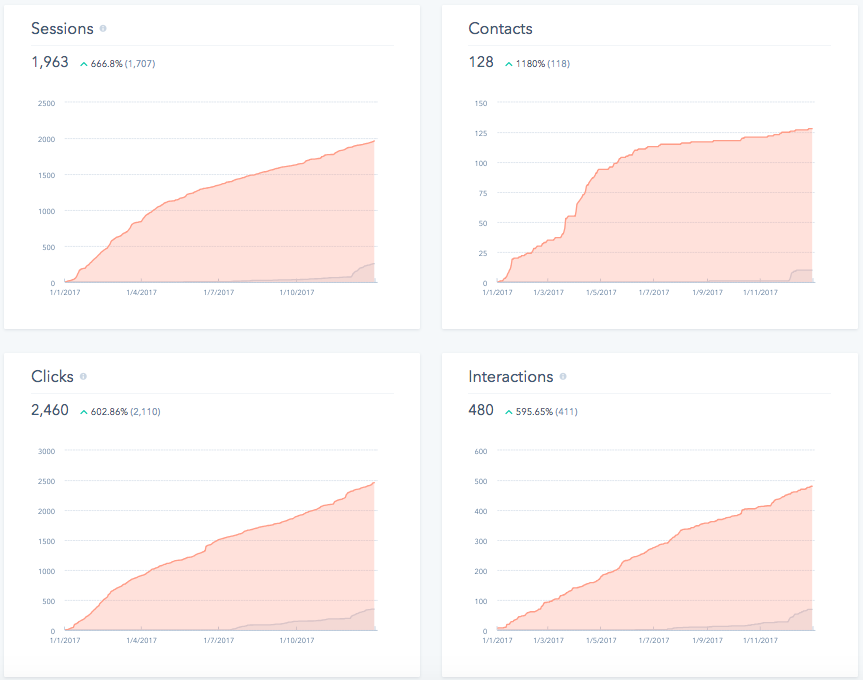Screen dimensions: 863x680
Task: Click the 1500 y-axis label on Sessions chart
Action: click(x=46, y=175)
